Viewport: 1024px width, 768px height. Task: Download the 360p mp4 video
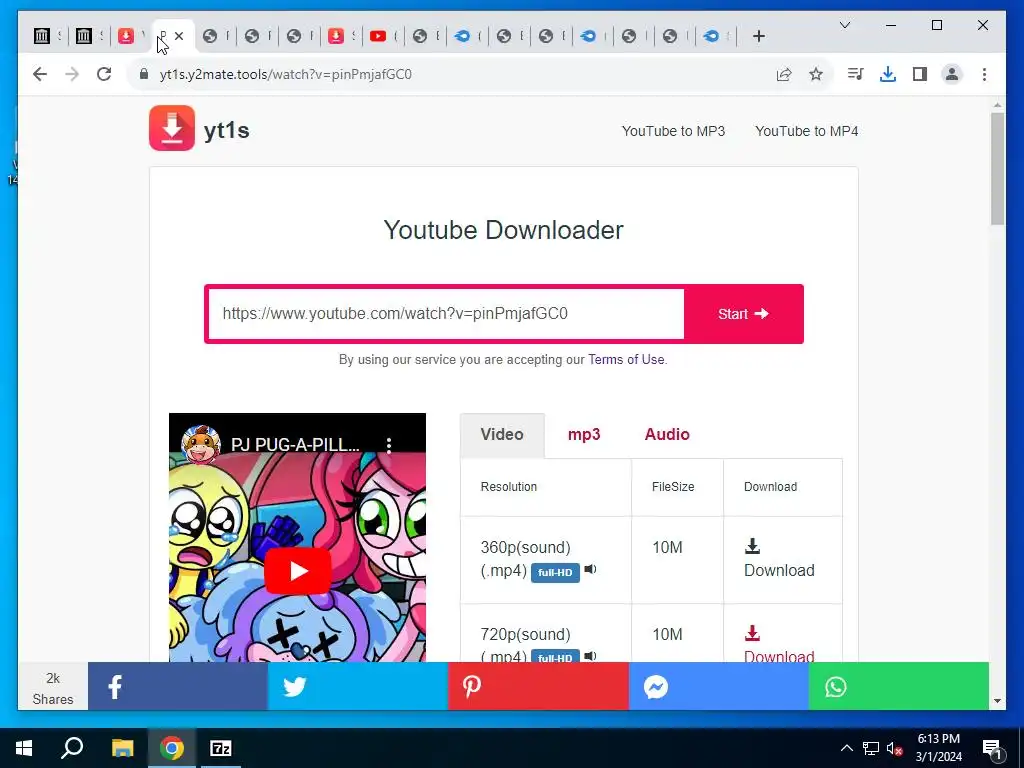point(779,559)
